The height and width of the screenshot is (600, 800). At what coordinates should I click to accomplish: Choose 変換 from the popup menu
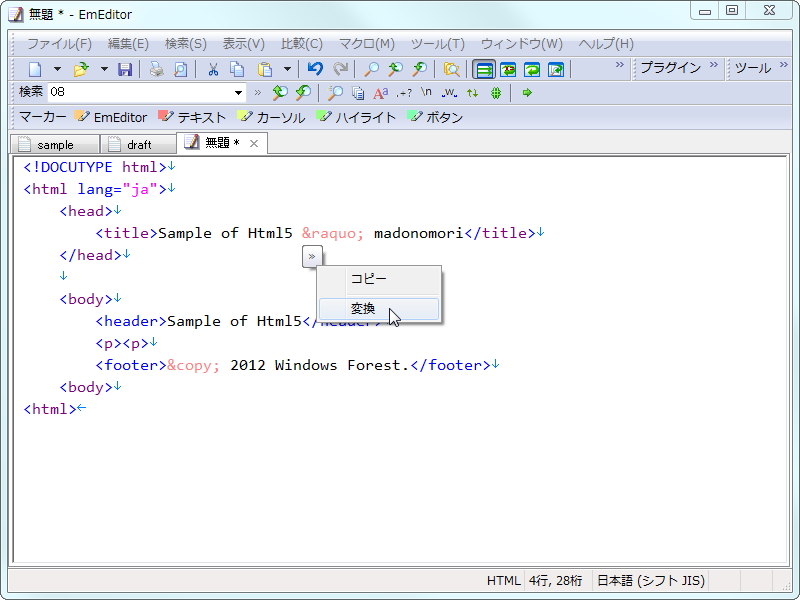coord(379,309)
